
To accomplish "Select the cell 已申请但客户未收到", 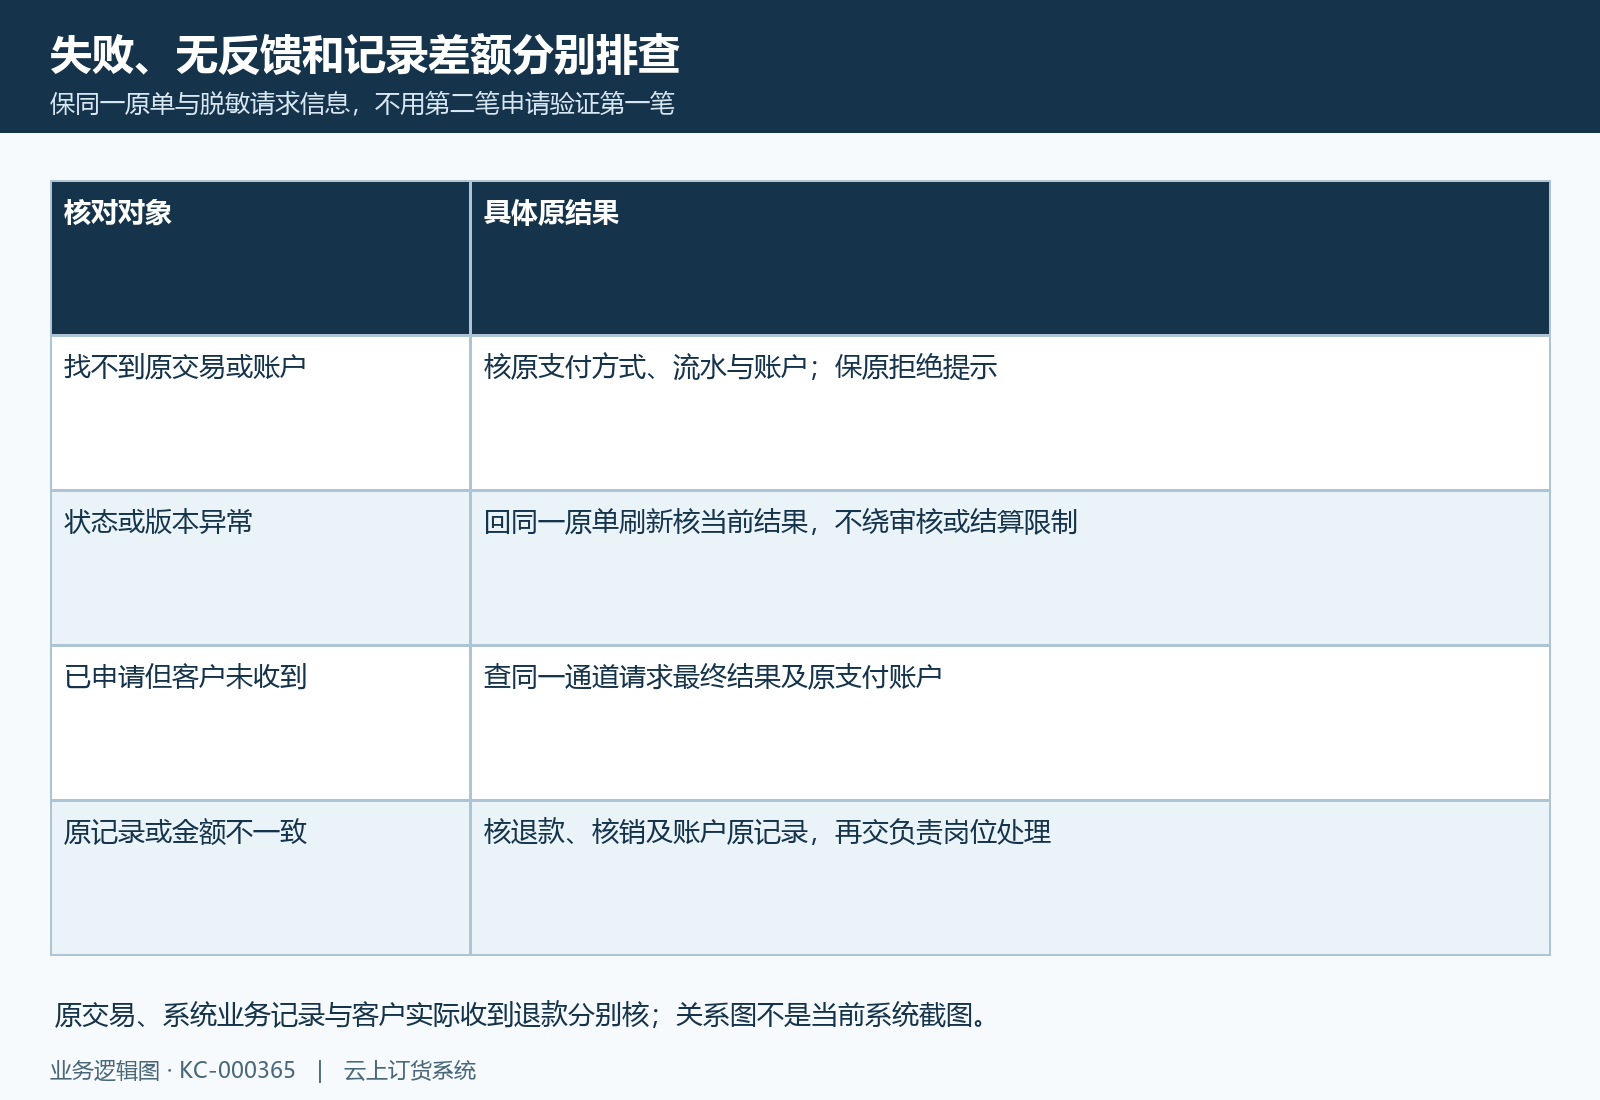I will (x=260, y=723).
